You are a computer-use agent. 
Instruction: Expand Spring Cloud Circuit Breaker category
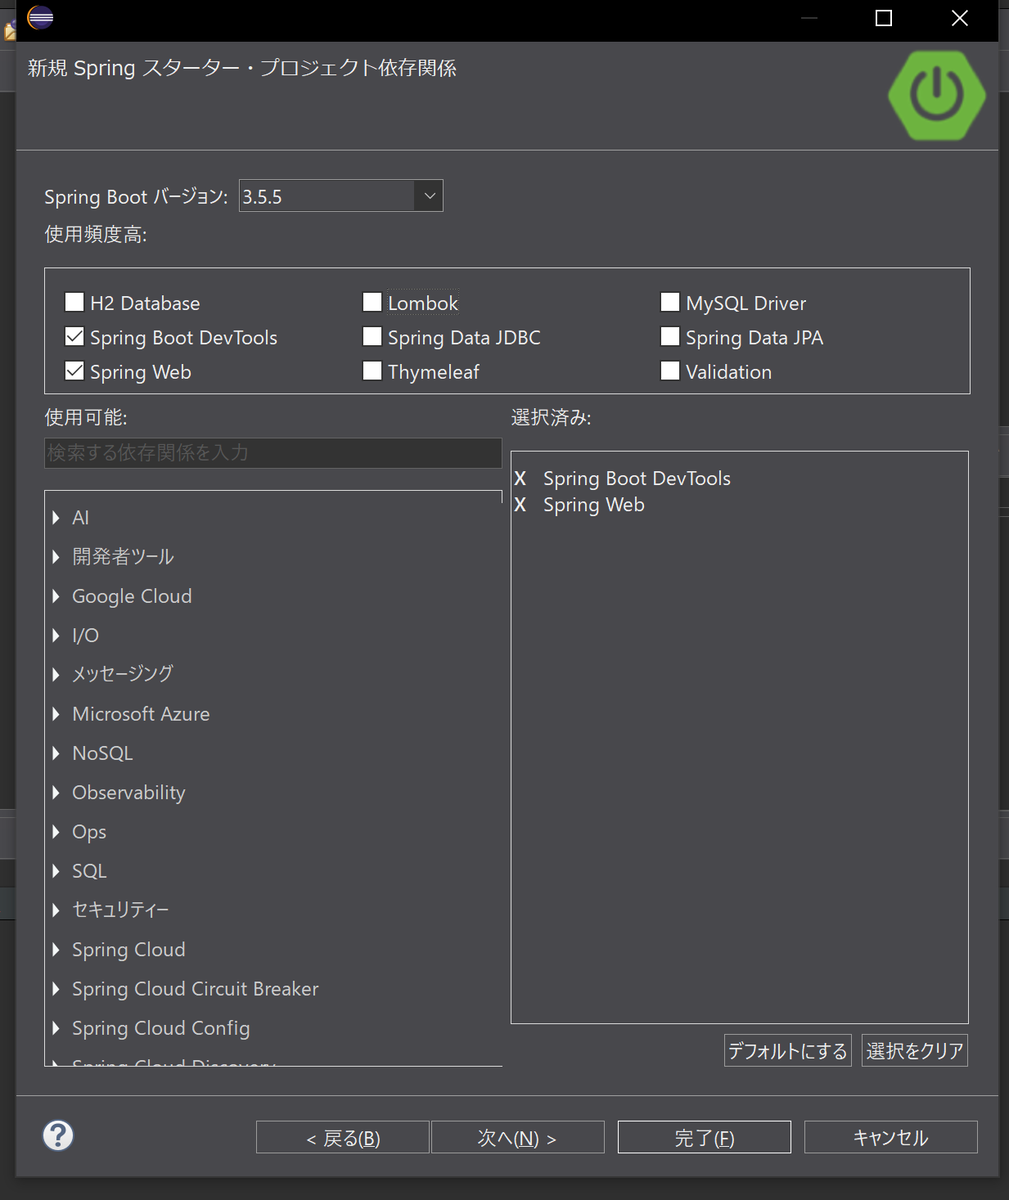coord(56,989)
